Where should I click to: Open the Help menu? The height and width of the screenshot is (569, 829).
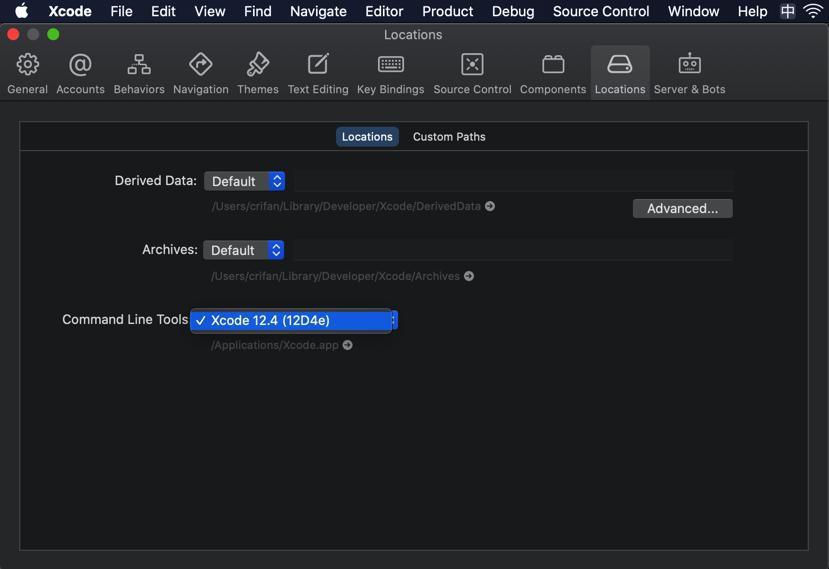pos(752,11)
